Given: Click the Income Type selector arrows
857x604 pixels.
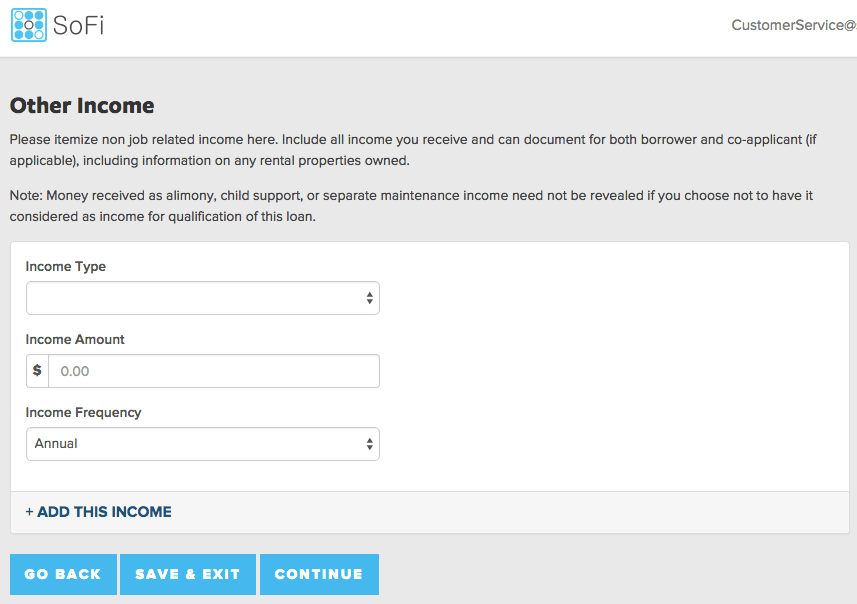Looking at the screenshot, I should [x=369, y=298].
